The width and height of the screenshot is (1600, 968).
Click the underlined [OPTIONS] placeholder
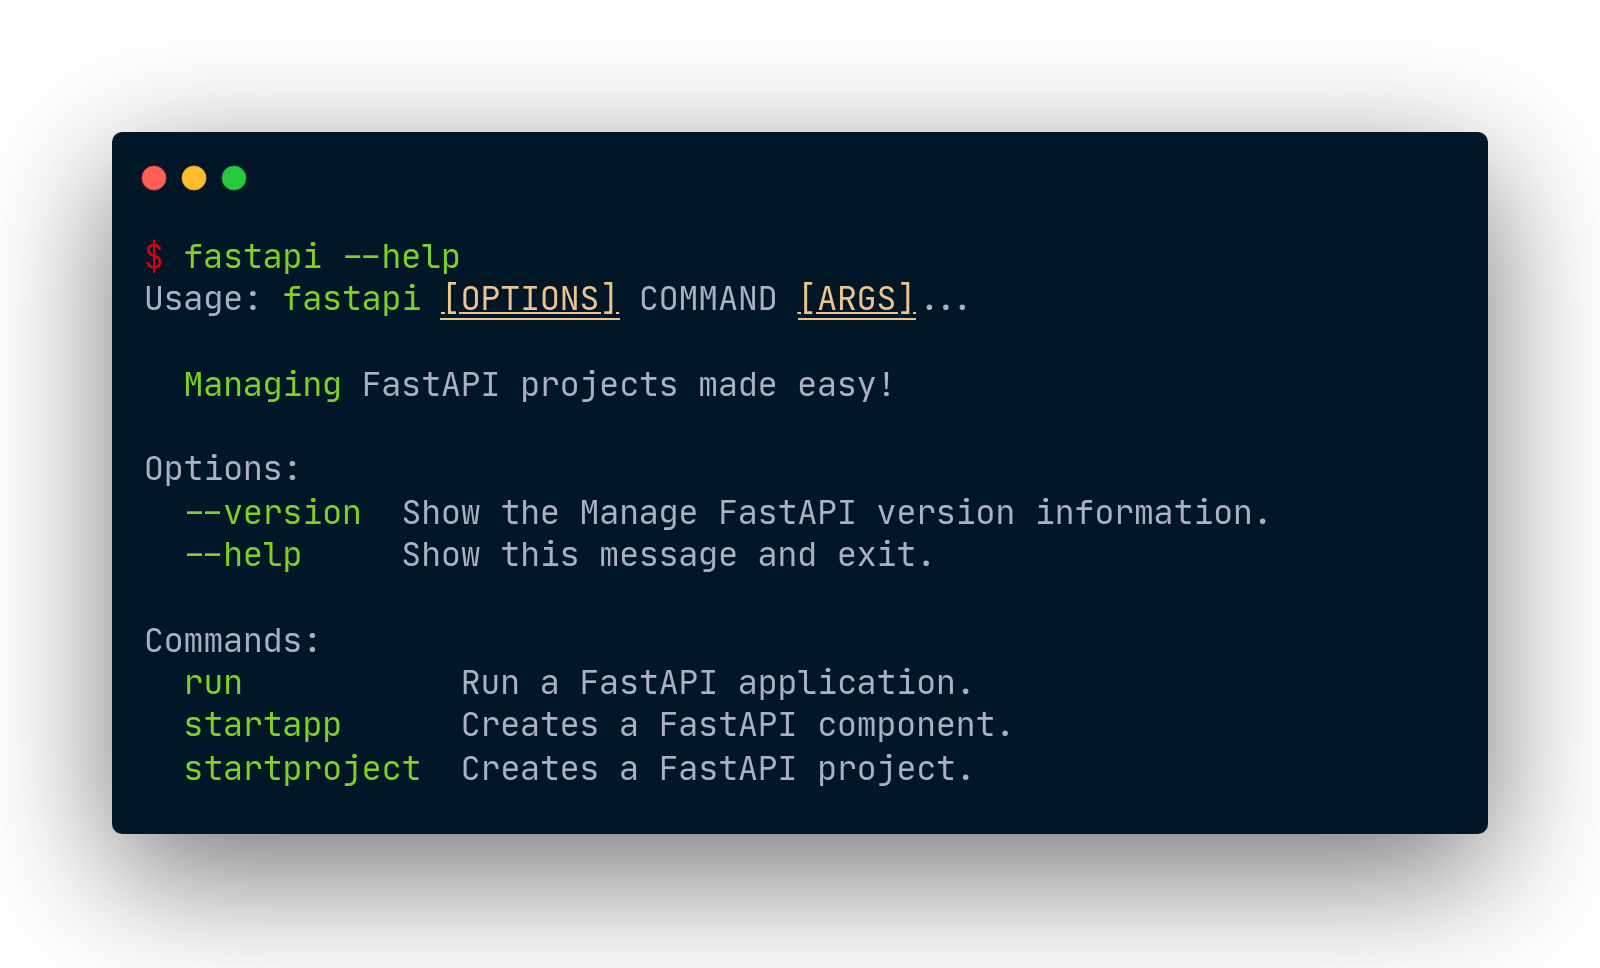tap(529, 299)
